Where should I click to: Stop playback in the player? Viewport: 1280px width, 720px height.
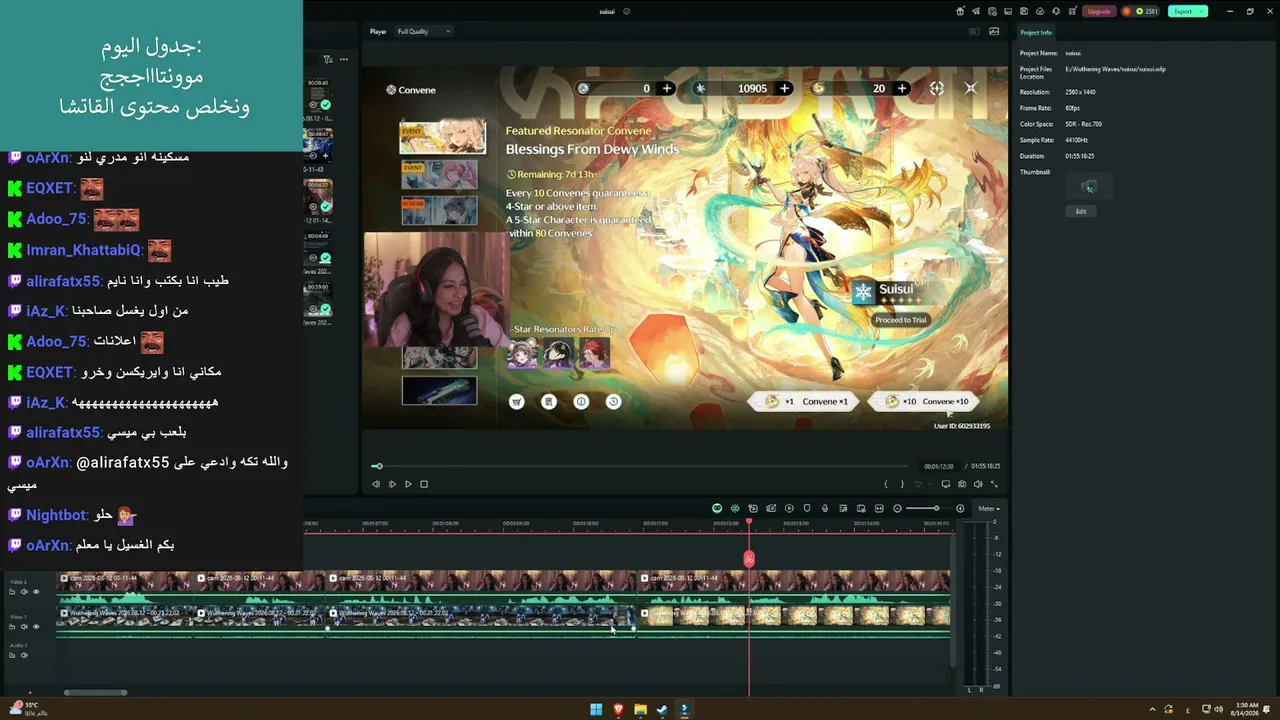pos(424,484)
